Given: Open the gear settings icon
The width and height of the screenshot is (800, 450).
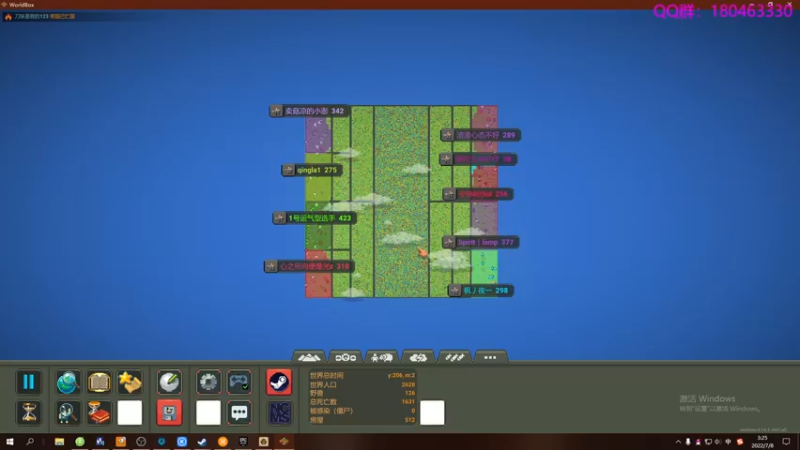Looking at the screenshot, I should pyautogui.click(x=209, y=382).
